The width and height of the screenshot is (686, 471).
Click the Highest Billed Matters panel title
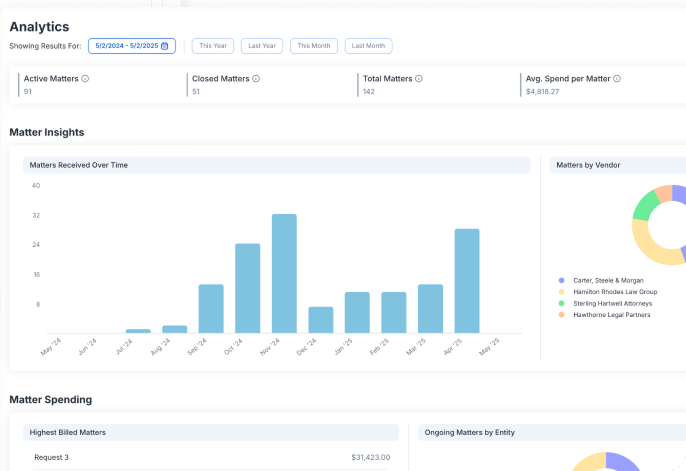[x=68, y=433]
